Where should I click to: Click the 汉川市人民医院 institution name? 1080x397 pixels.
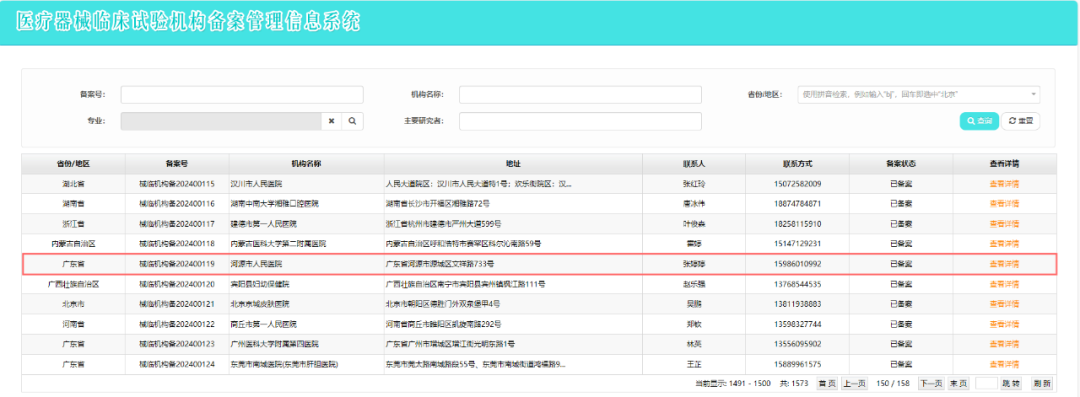(x=257, y=184)
